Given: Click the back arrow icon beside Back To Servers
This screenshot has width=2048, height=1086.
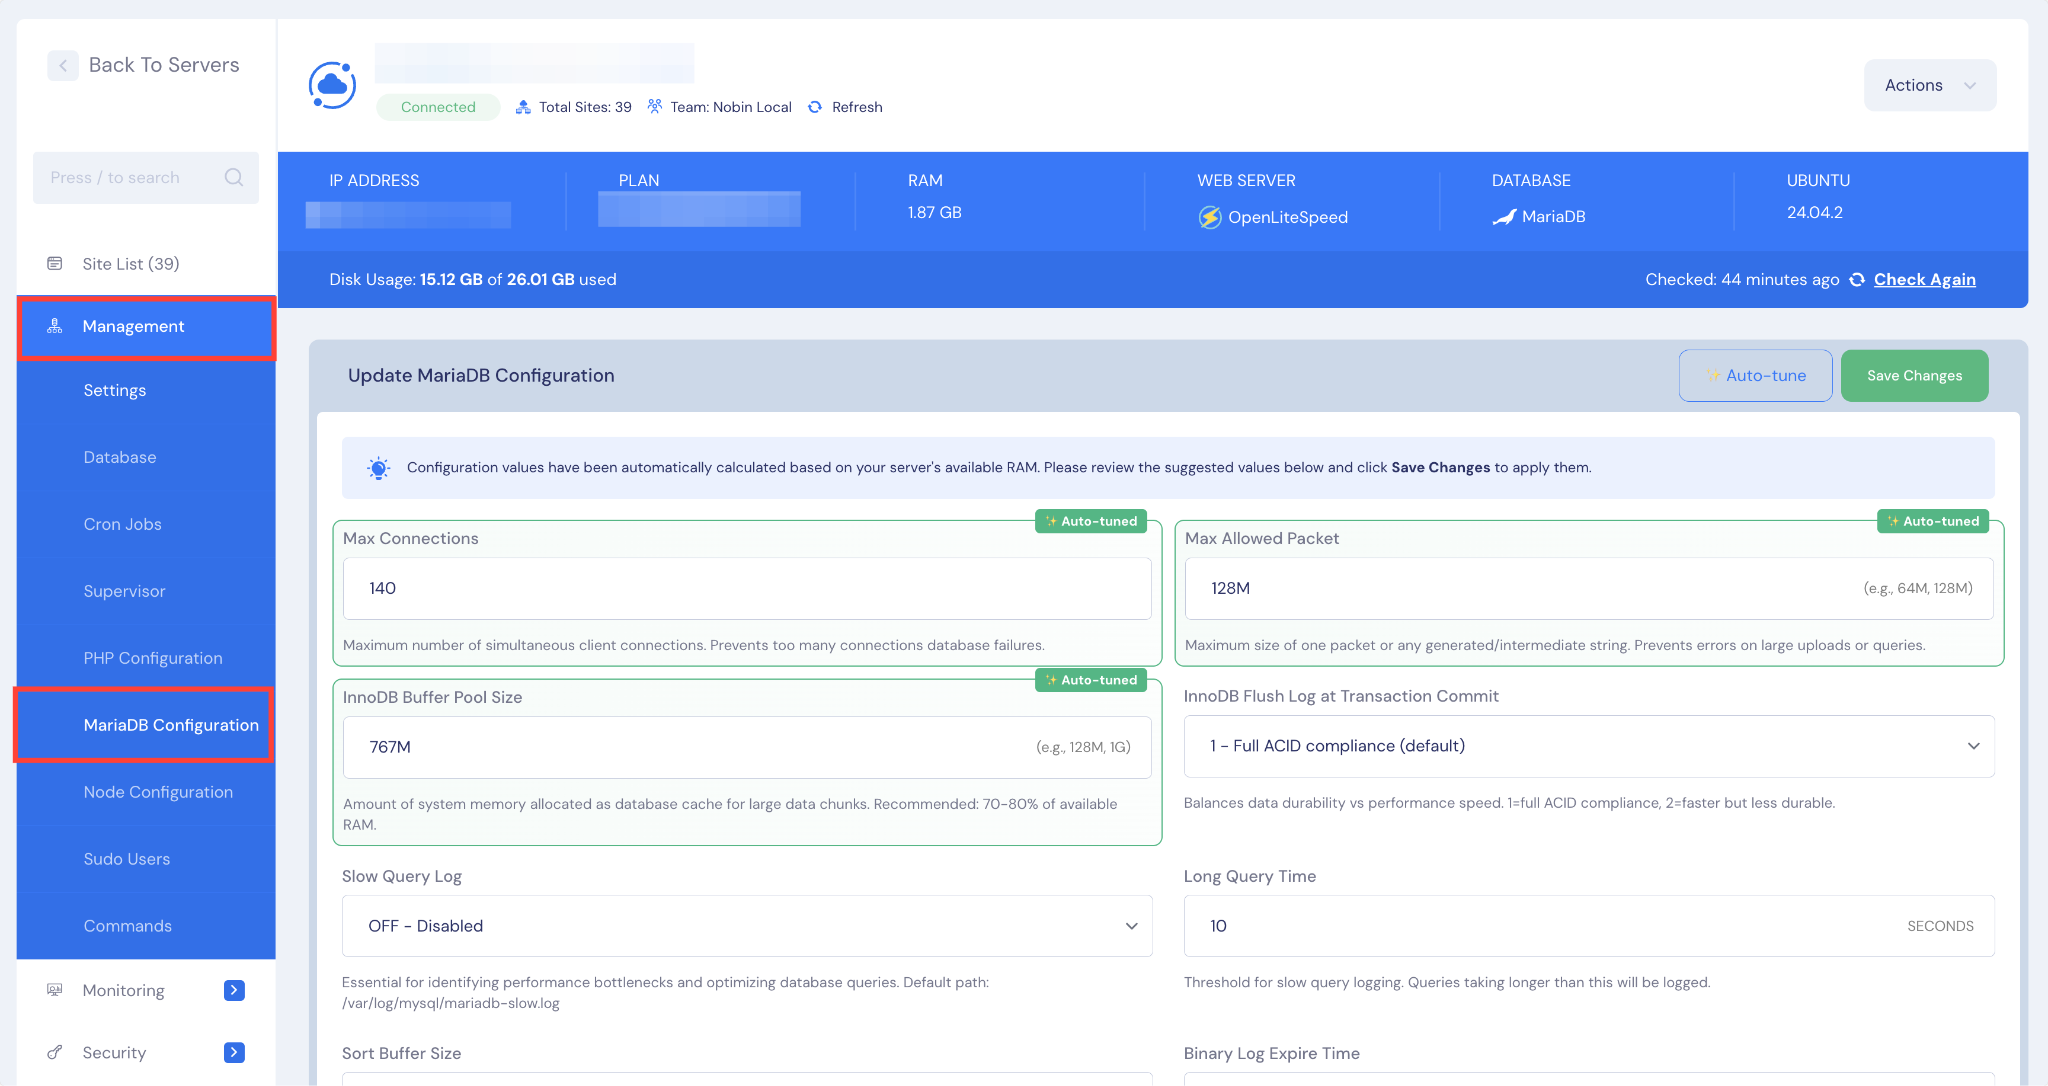Looking at the screenshot, I should [63, 66].
